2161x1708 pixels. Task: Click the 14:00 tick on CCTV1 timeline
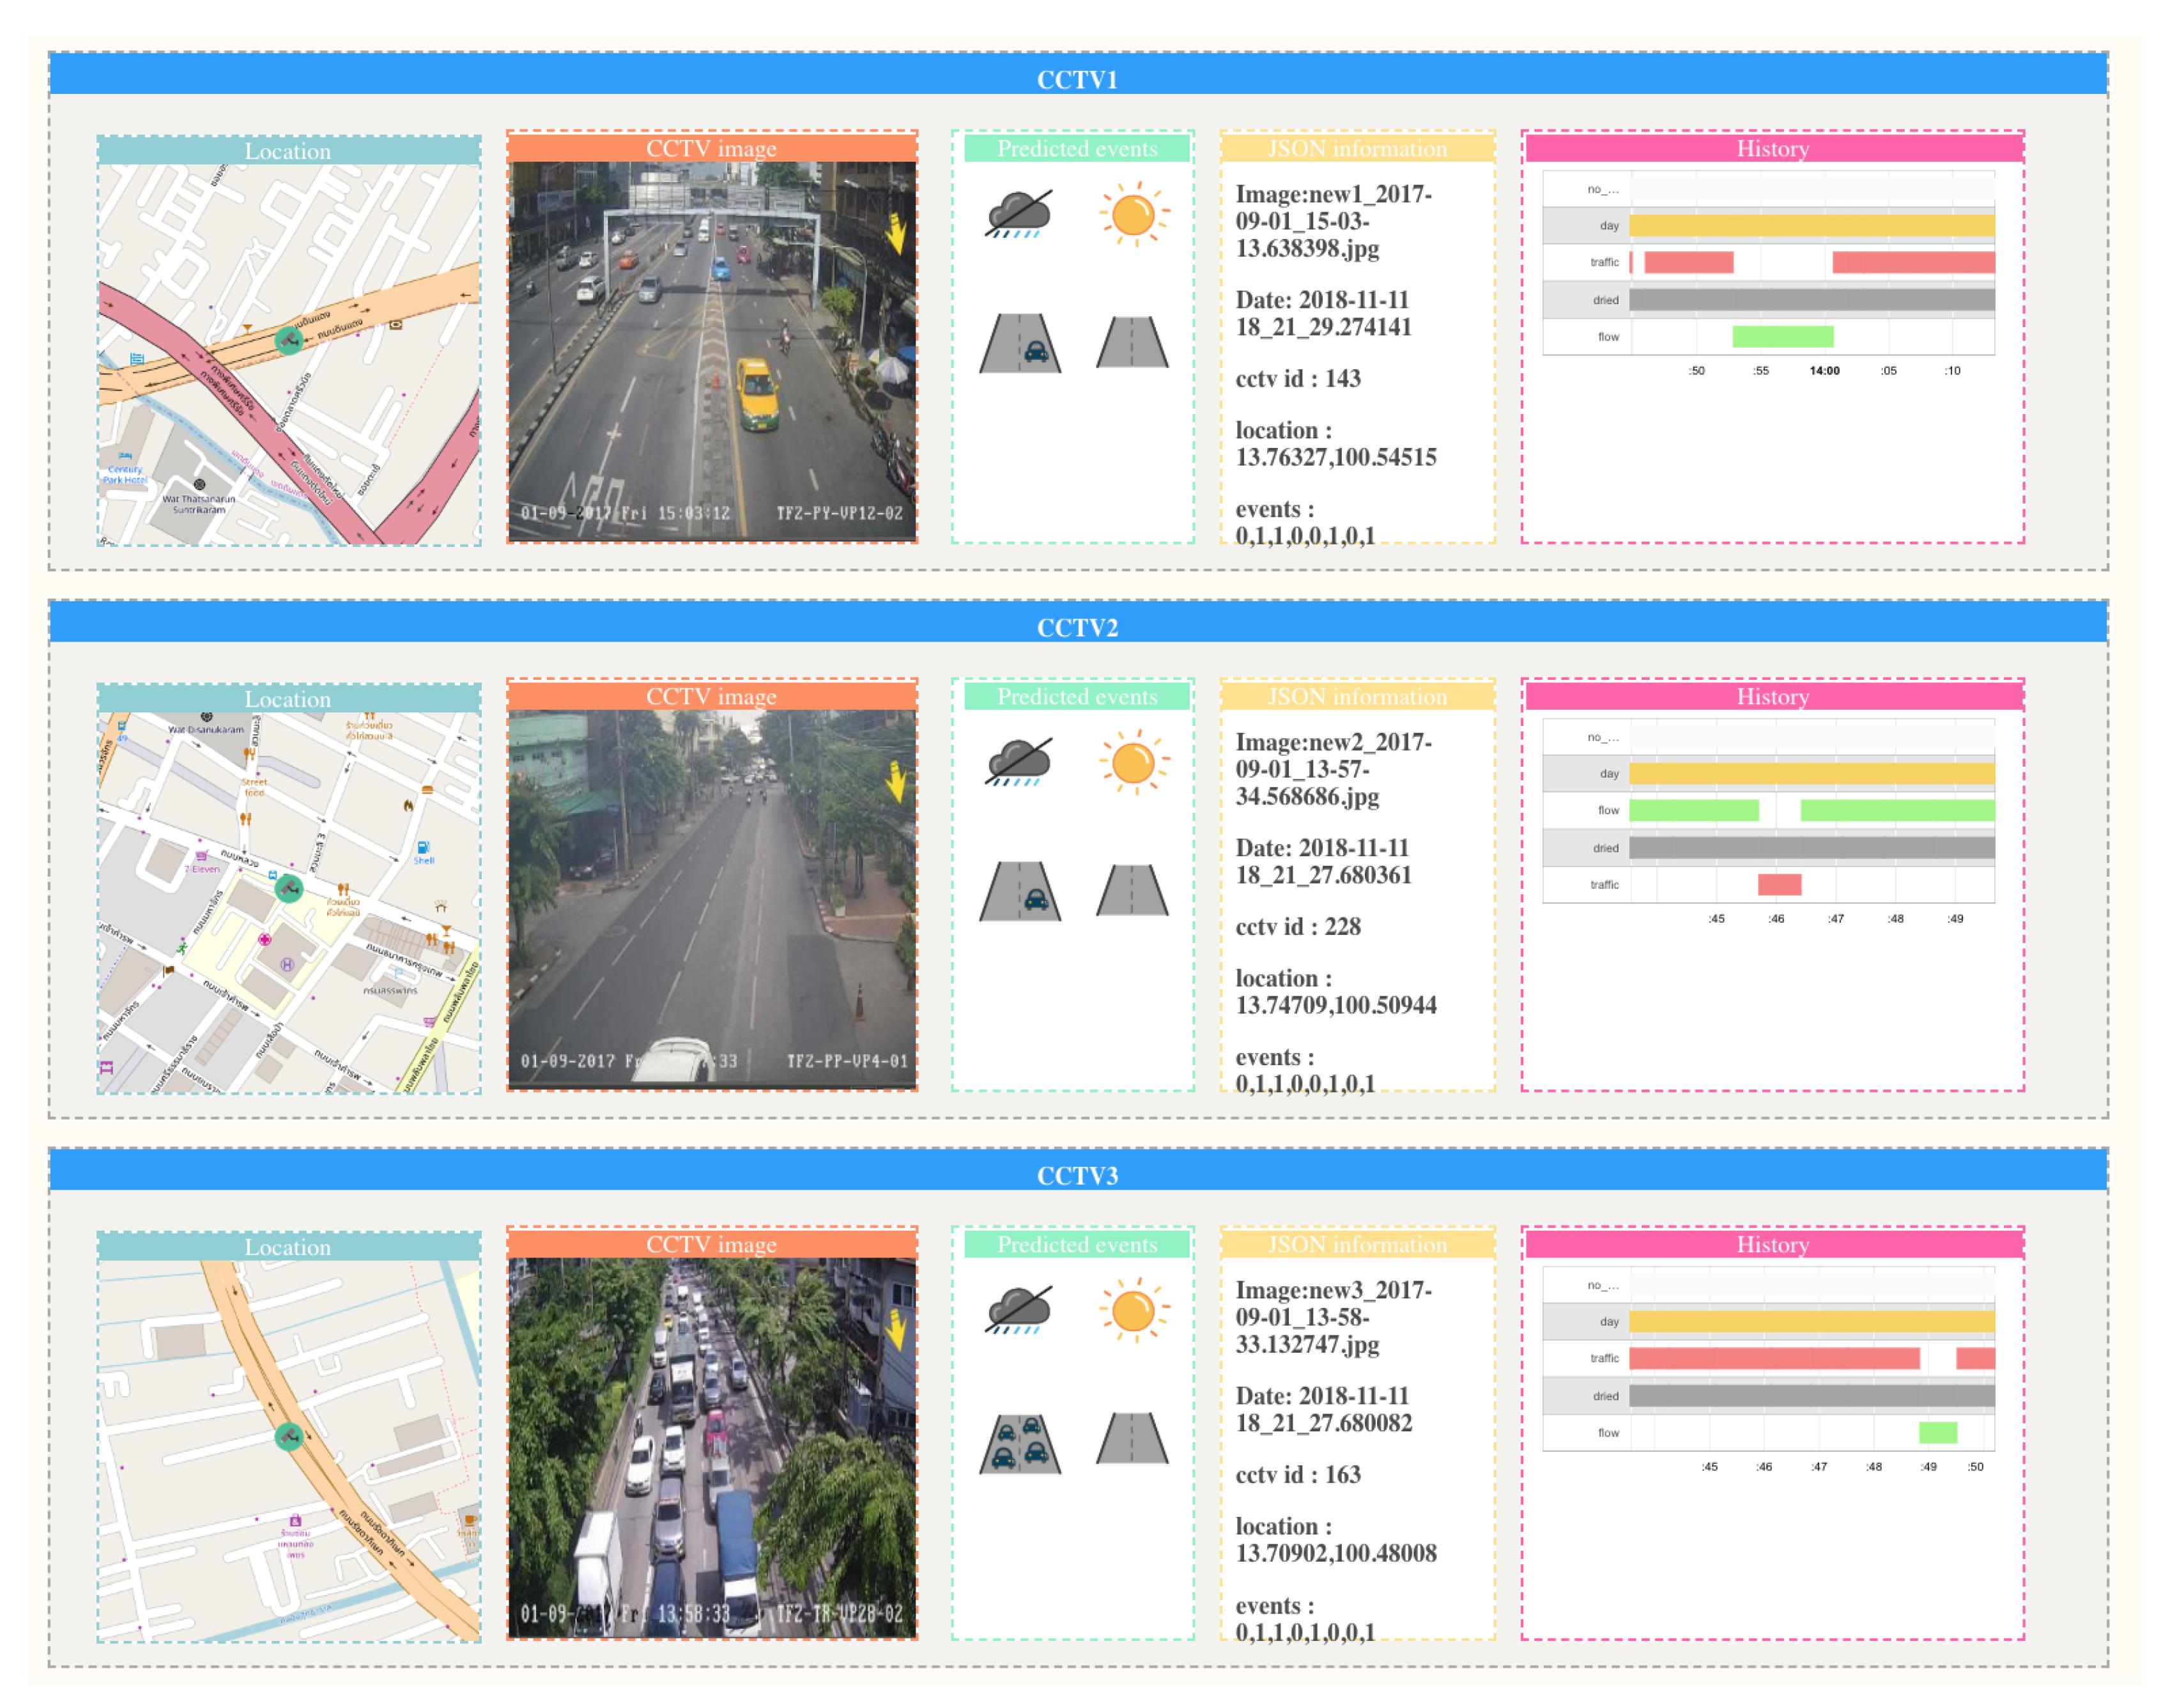pyautogui.click(x=1824, y=371)
